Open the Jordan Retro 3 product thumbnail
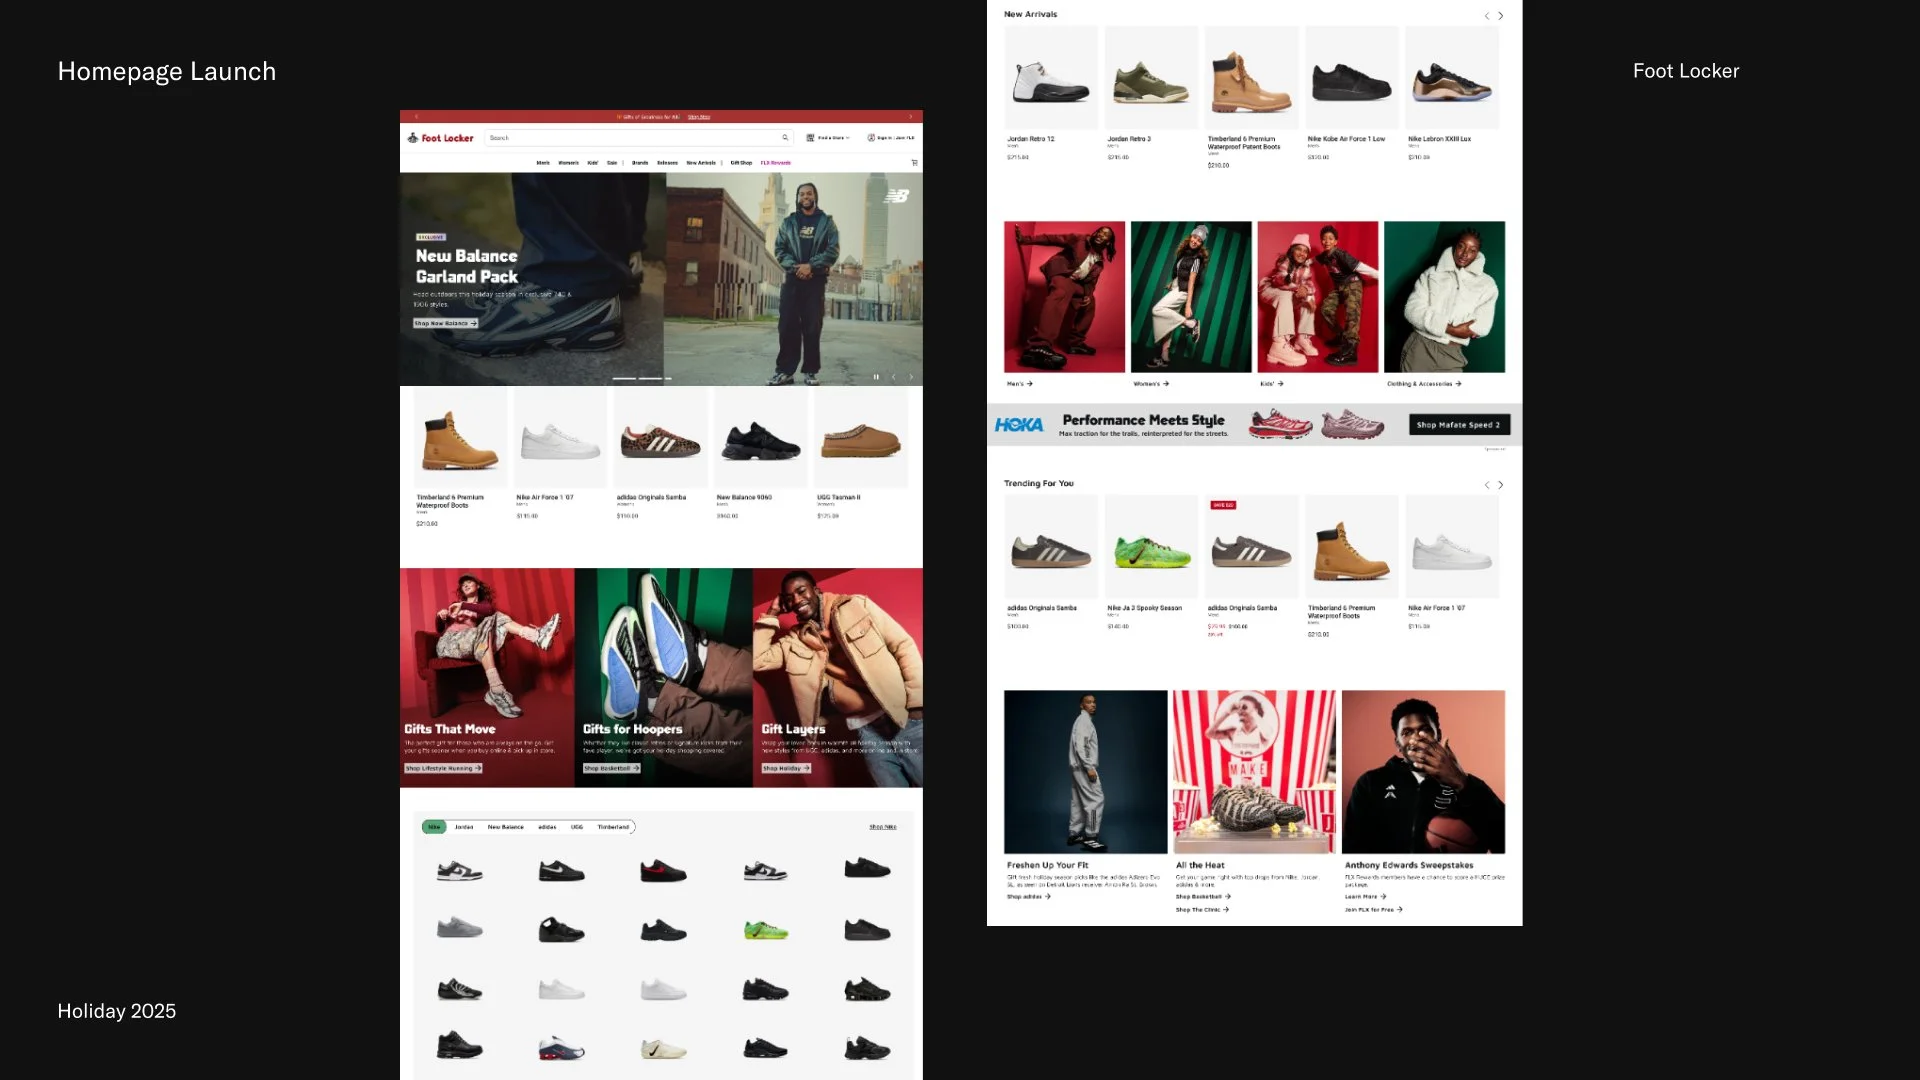1920x1080 pixels. point(1151,78)
